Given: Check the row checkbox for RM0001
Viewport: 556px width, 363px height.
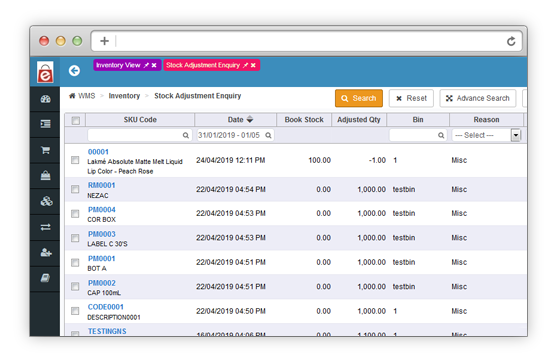Looking at the screenshot, I should [x=75, y=189].
